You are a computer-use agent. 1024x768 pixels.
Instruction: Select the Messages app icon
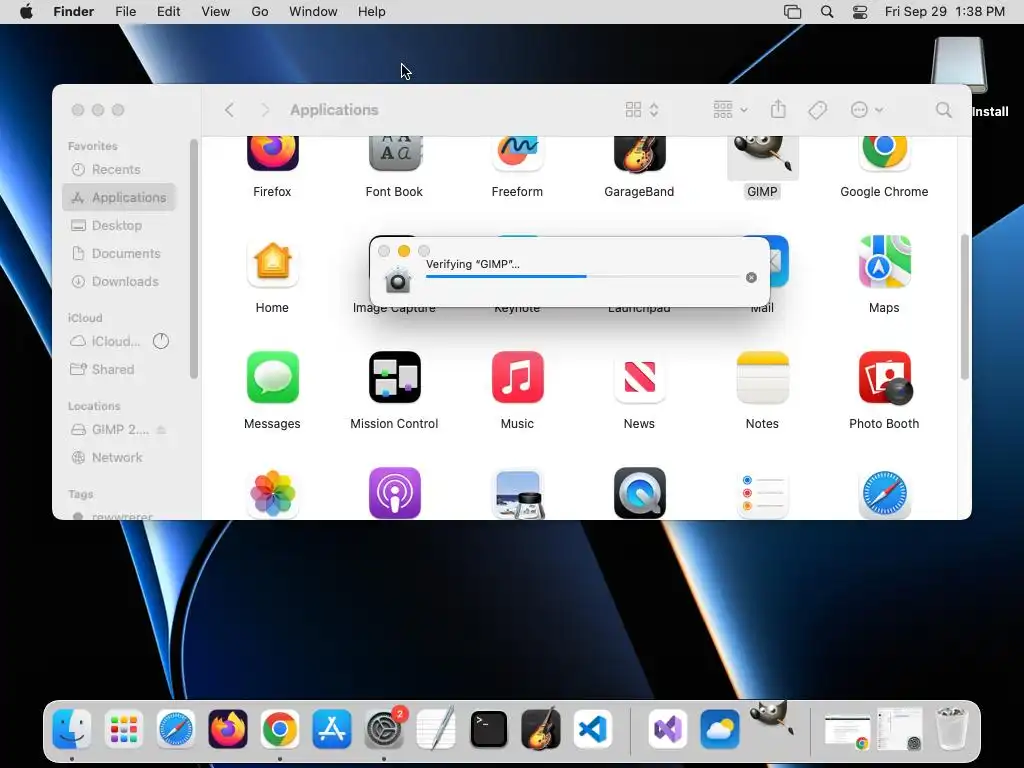pyautogui.click(x=272, y=377)
